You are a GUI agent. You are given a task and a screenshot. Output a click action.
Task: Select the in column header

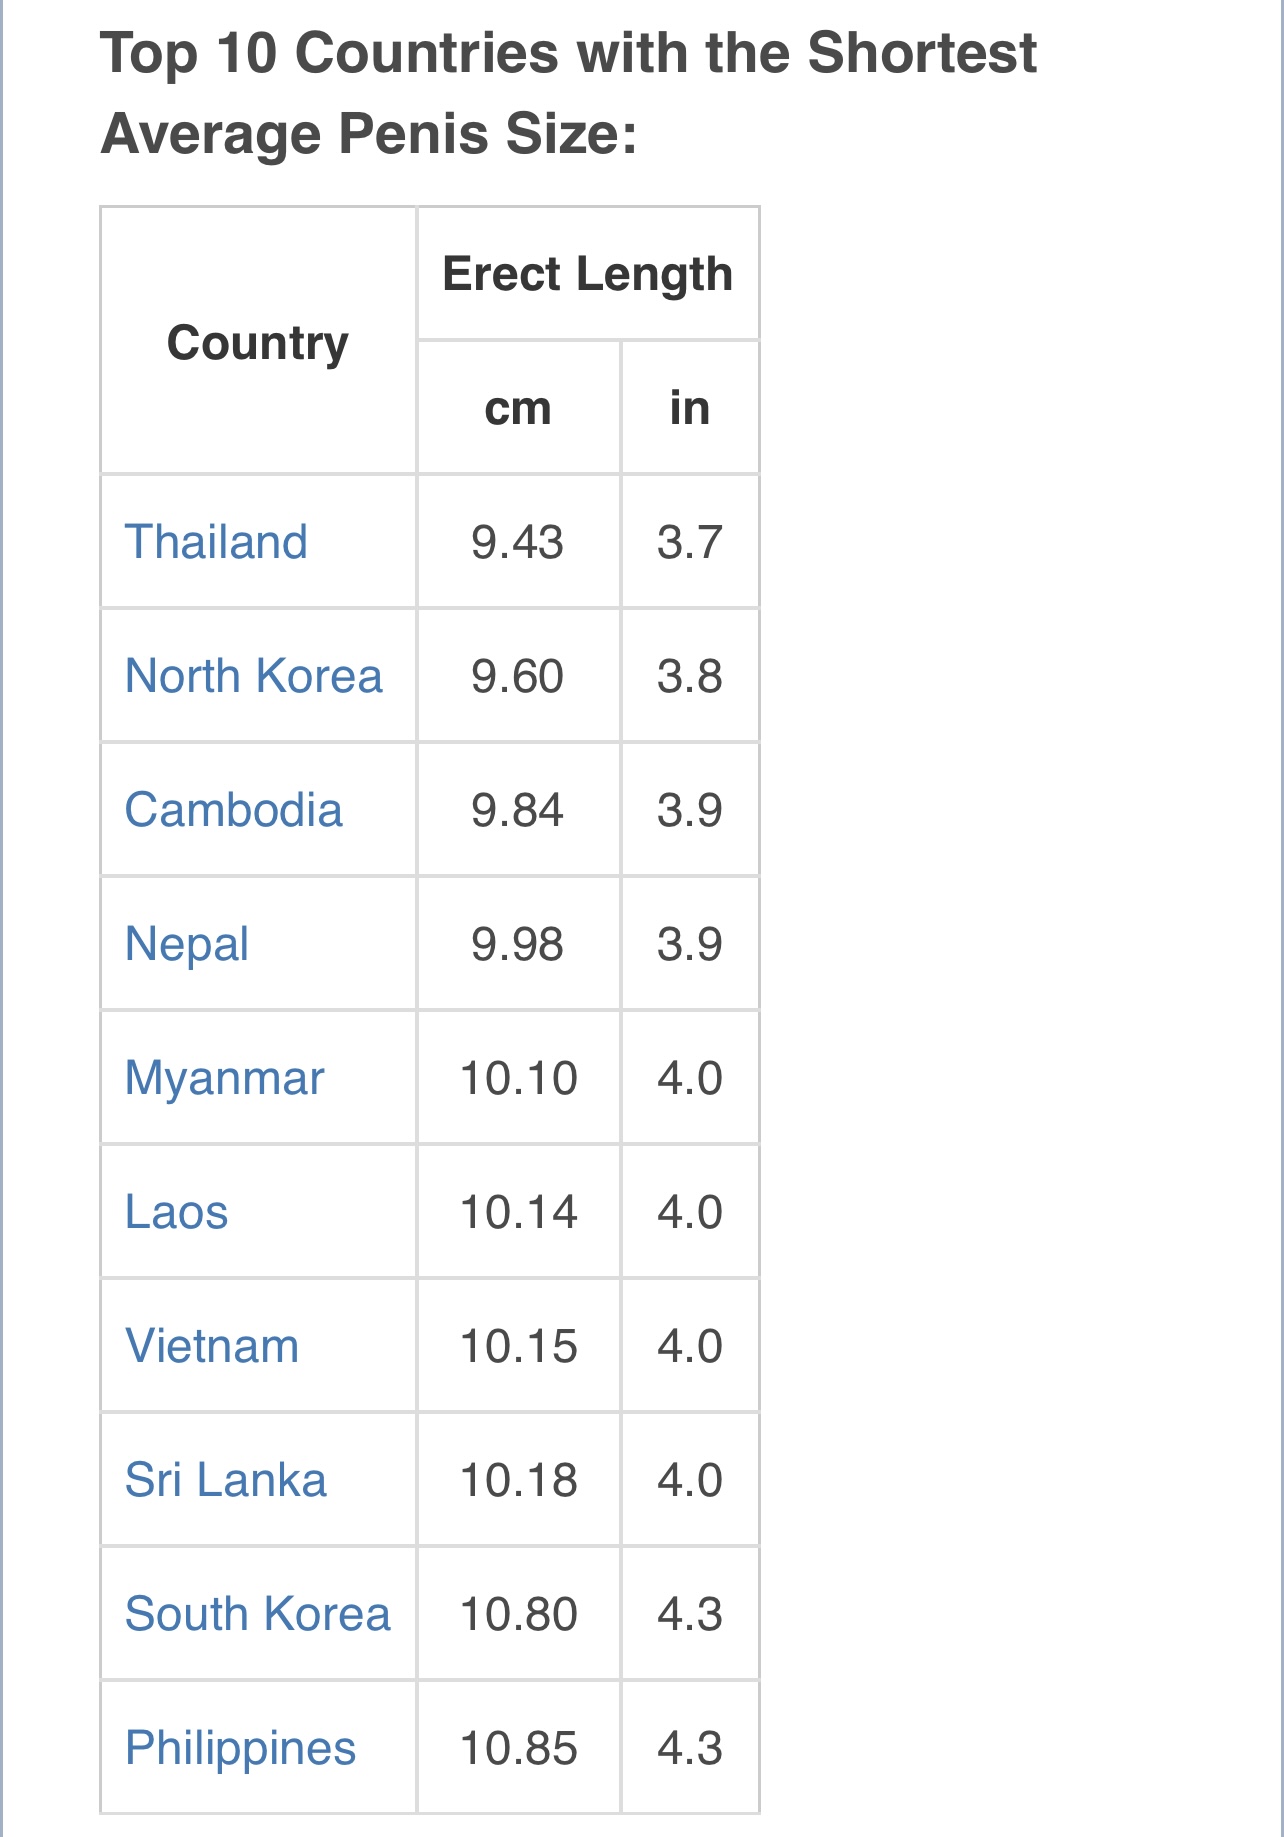coord(690,408)
